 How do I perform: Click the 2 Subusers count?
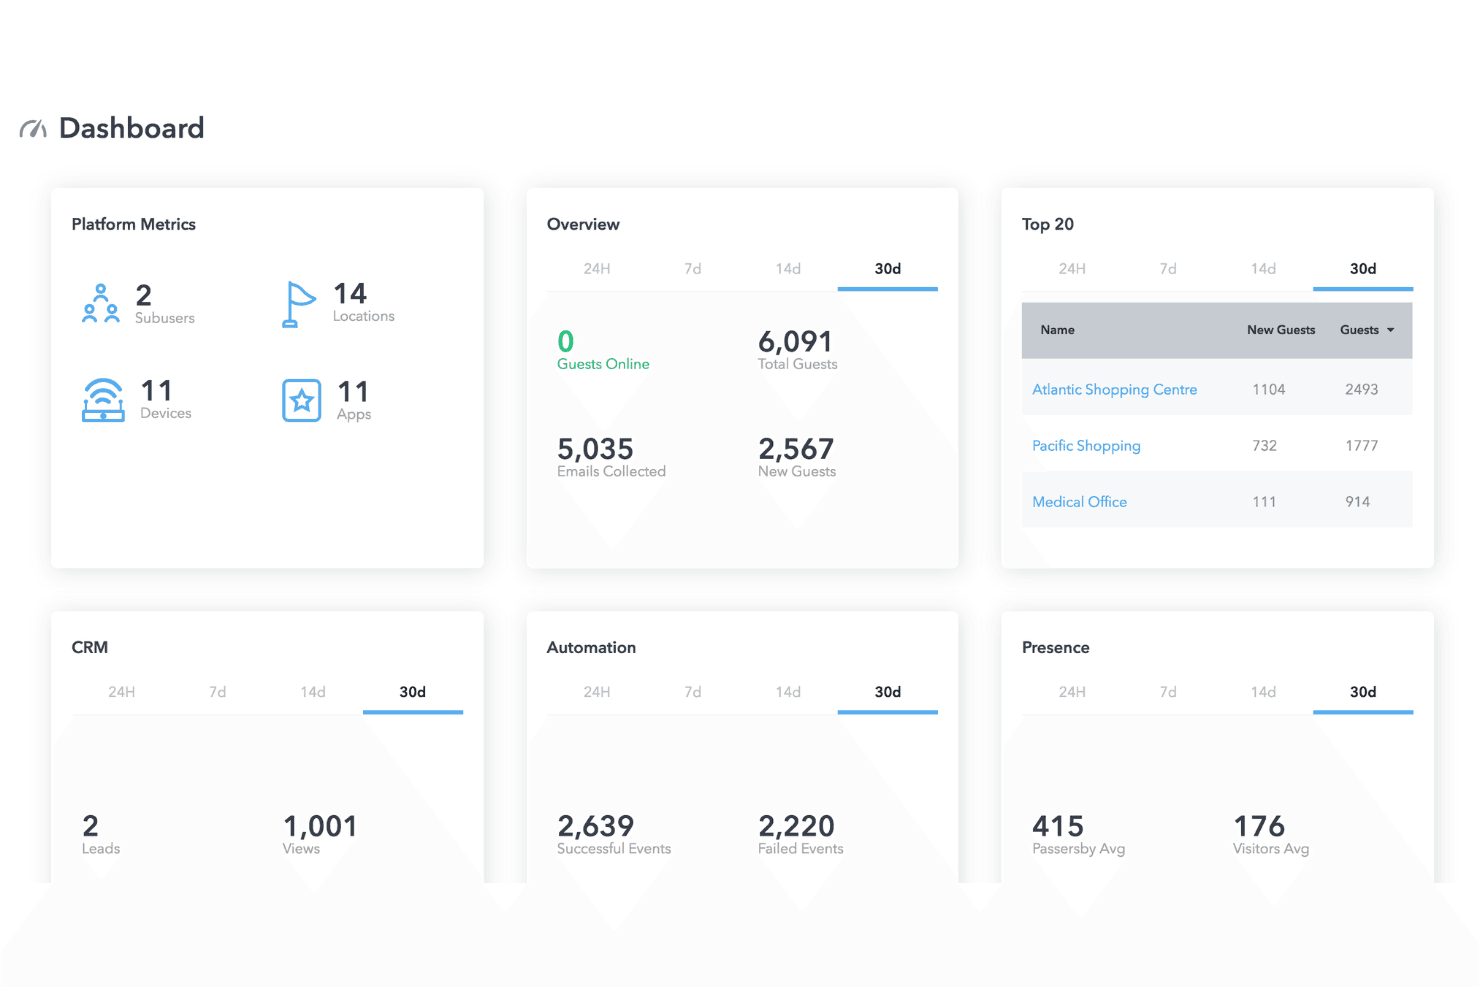144,295
